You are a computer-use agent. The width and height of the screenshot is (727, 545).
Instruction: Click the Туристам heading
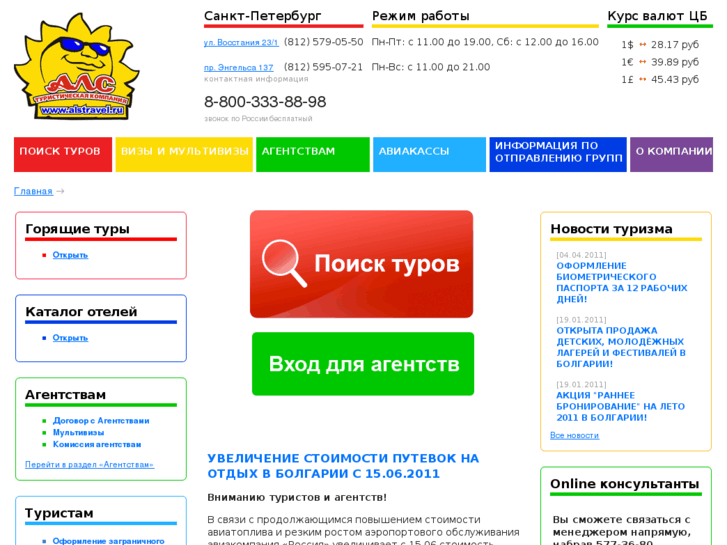pos(59,513)
